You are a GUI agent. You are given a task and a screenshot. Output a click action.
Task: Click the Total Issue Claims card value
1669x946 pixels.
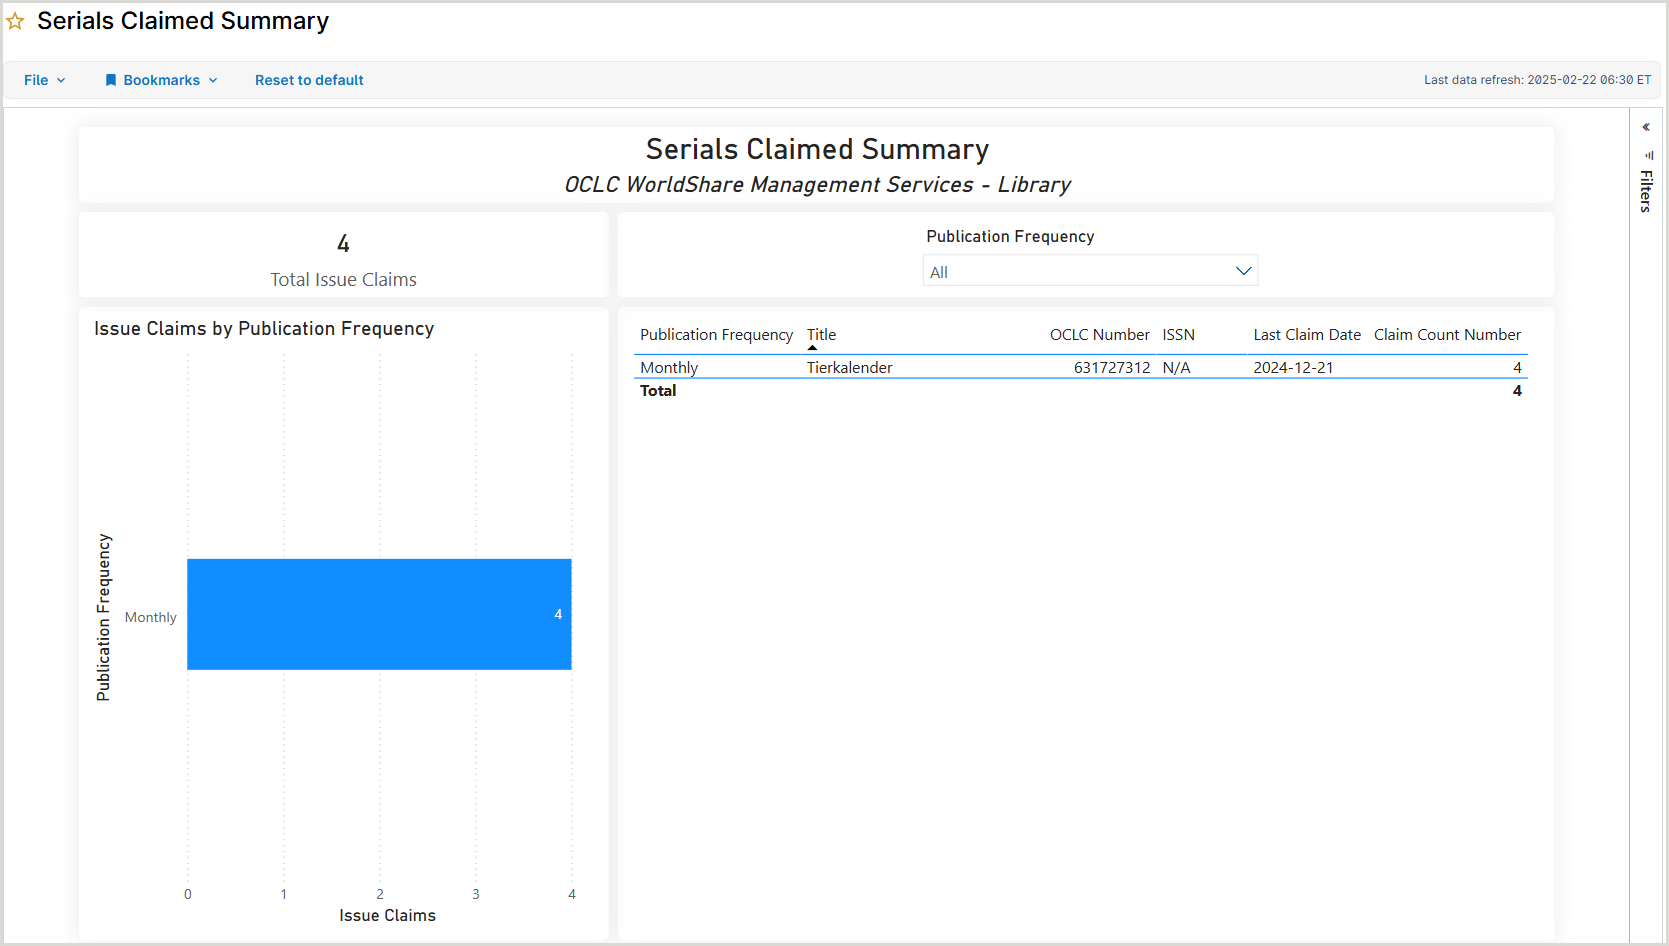click(x=343, y=244)
